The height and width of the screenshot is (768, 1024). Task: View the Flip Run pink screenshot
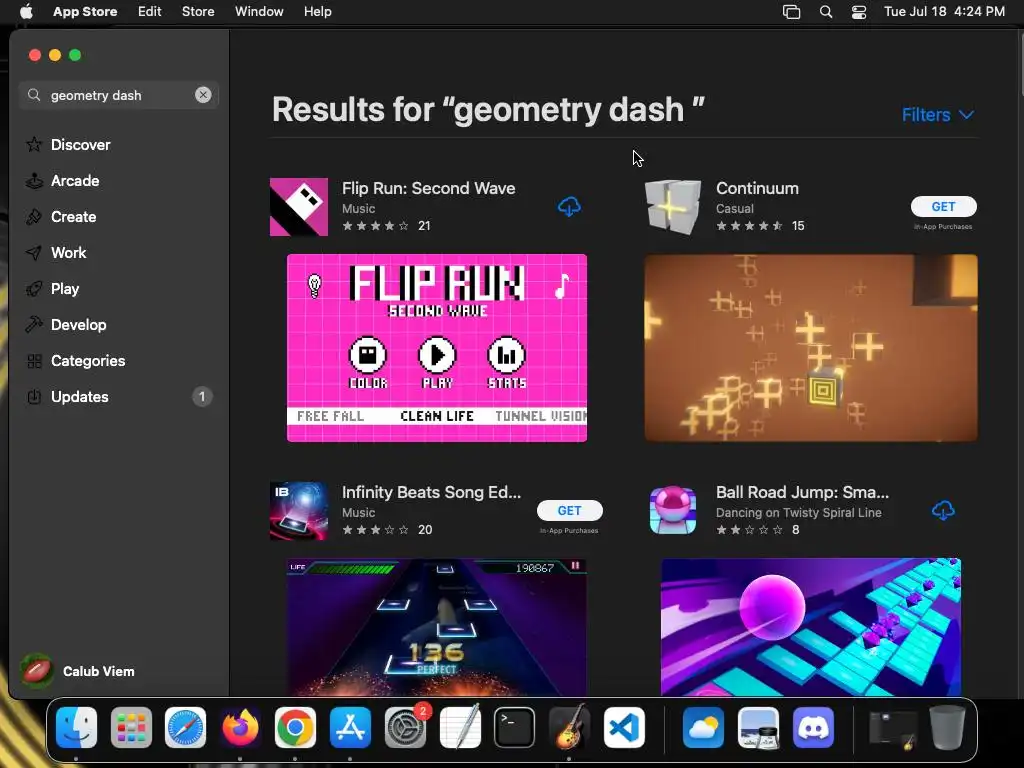[437, 348]
